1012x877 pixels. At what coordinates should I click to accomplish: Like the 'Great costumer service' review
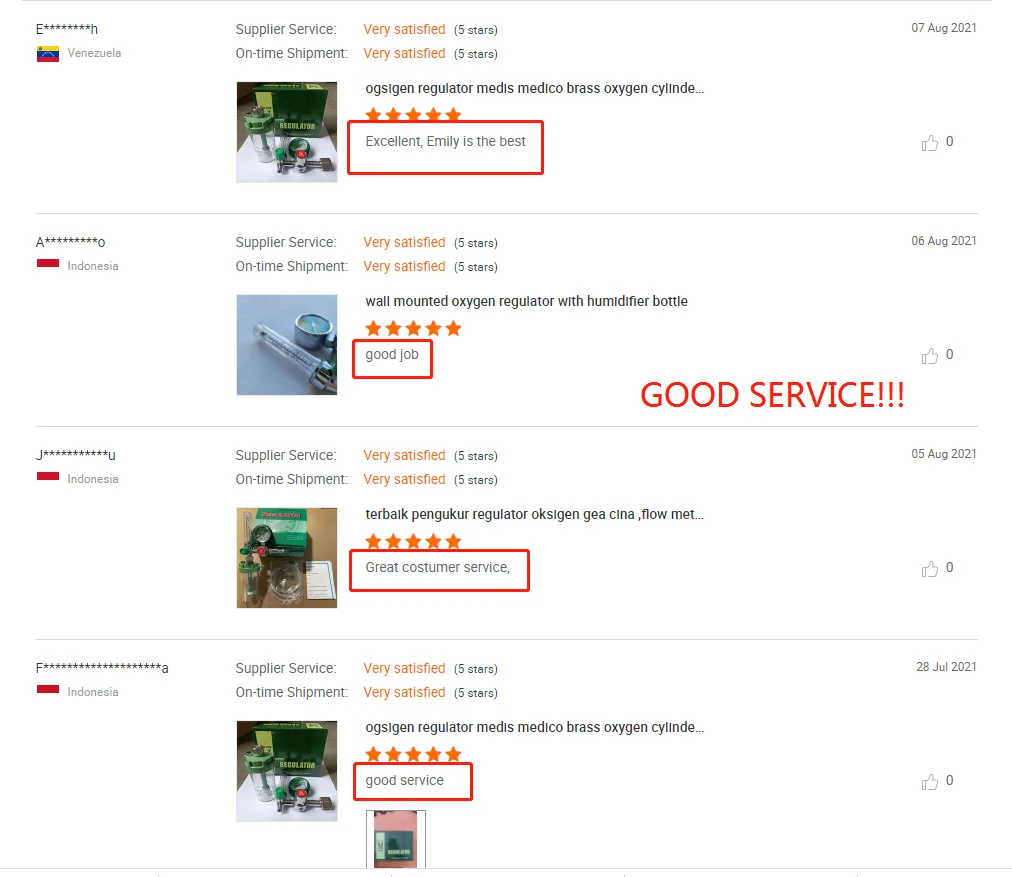click(929, 569)
